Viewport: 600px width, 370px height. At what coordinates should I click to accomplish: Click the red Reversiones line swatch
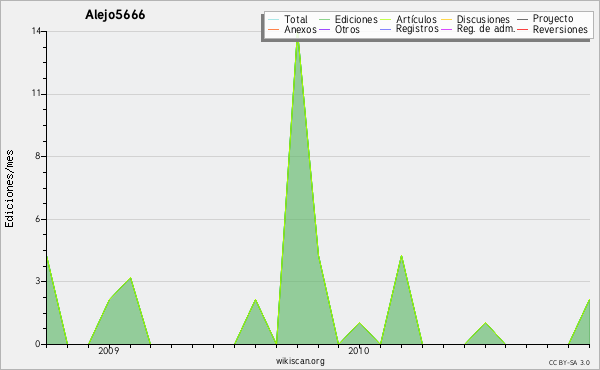point(522,29)
